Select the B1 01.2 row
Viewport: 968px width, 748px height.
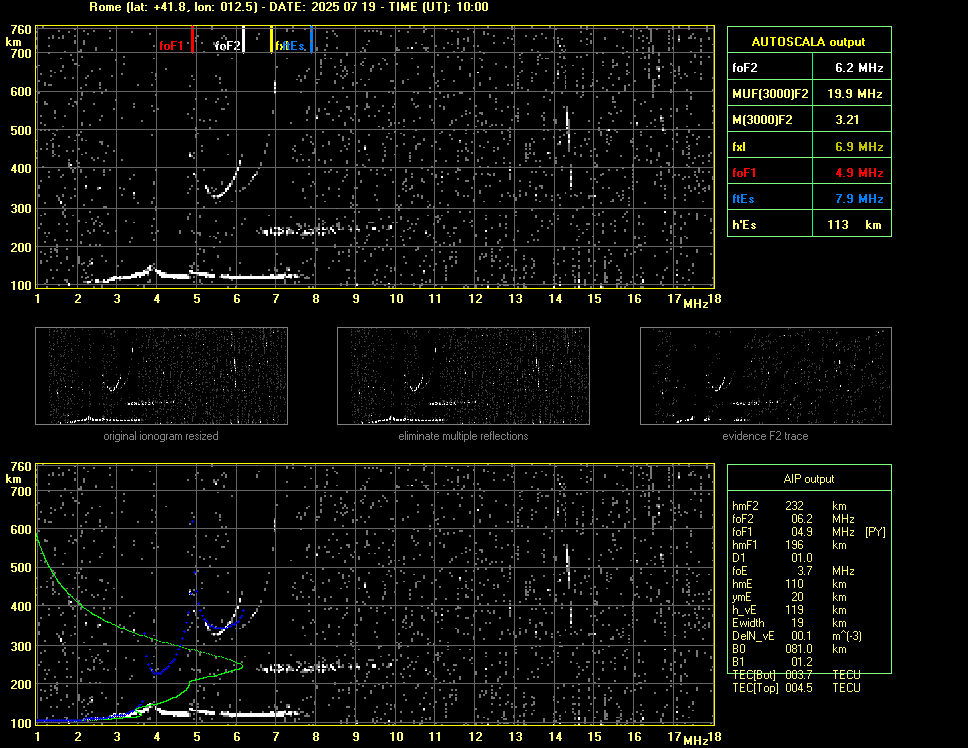[772, 661]
